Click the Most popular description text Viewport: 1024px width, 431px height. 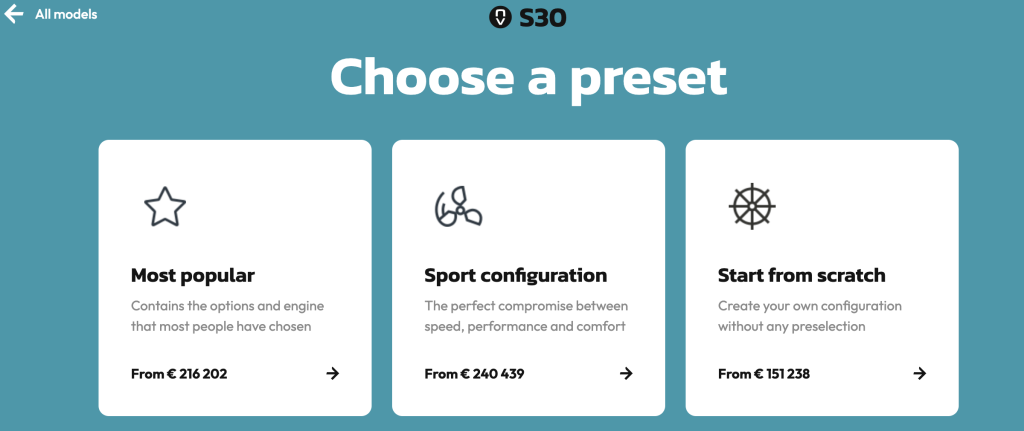point(227,316)
